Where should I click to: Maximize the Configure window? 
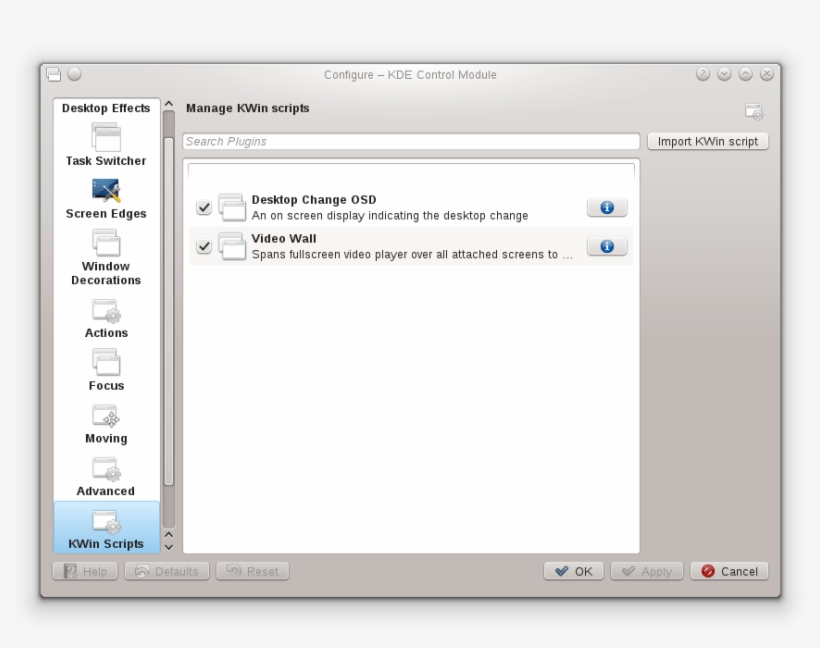[x=746, y=74]
